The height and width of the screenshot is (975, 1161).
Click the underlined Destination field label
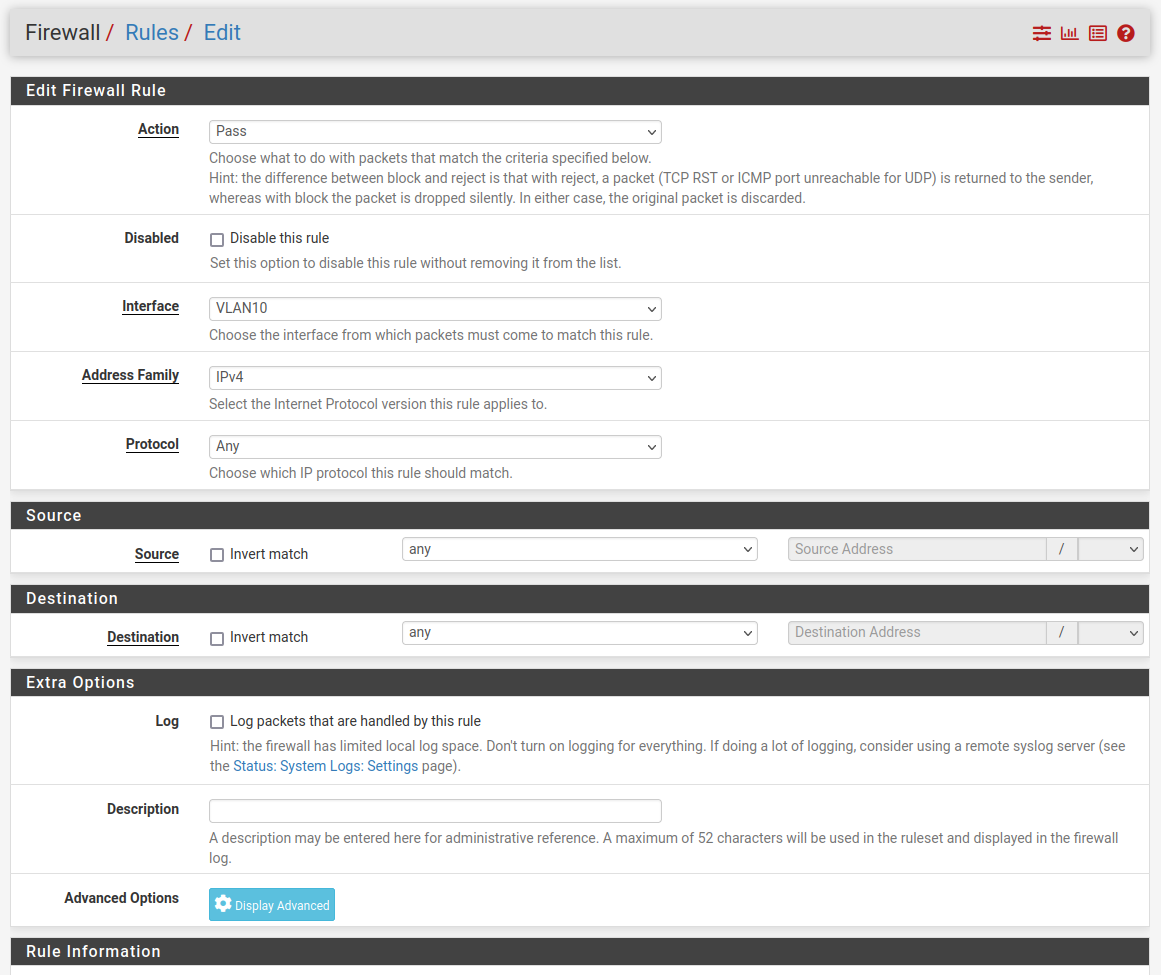(x=143, y=637)
